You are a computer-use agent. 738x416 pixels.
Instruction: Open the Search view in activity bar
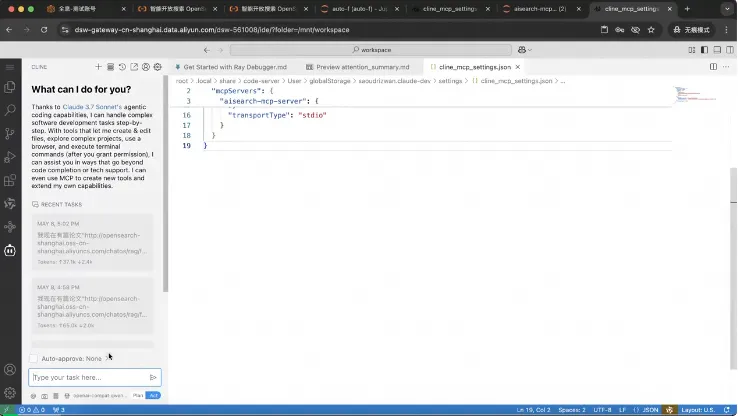tap(10, 110)
